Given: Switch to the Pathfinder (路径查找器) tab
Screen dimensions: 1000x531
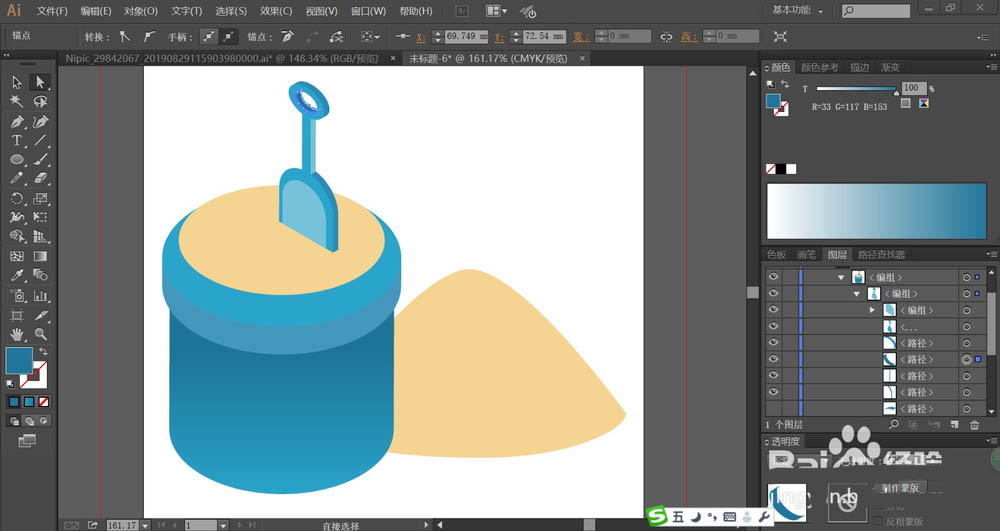Looking at the screenshot, I should click(x=881, y=254).
